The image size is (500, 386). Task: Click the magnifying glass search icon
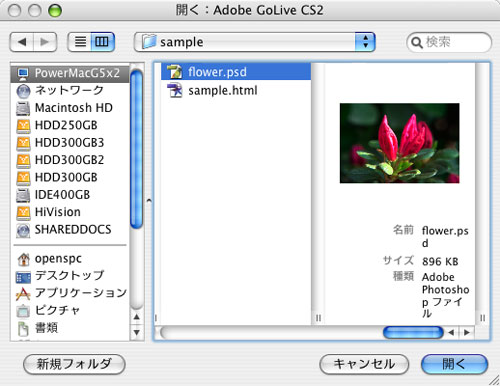pos(417,43)
